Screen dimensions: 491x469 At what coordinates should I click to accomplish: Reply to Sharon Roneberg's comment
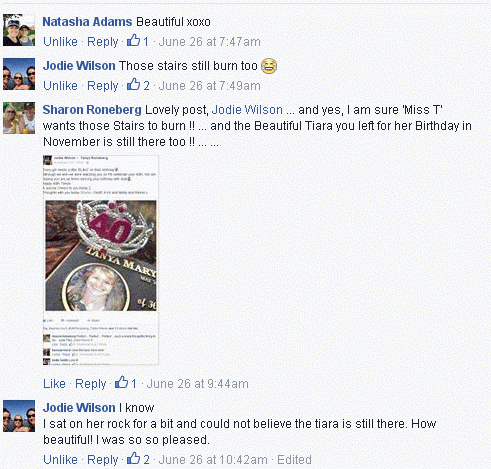pos(91,384)
